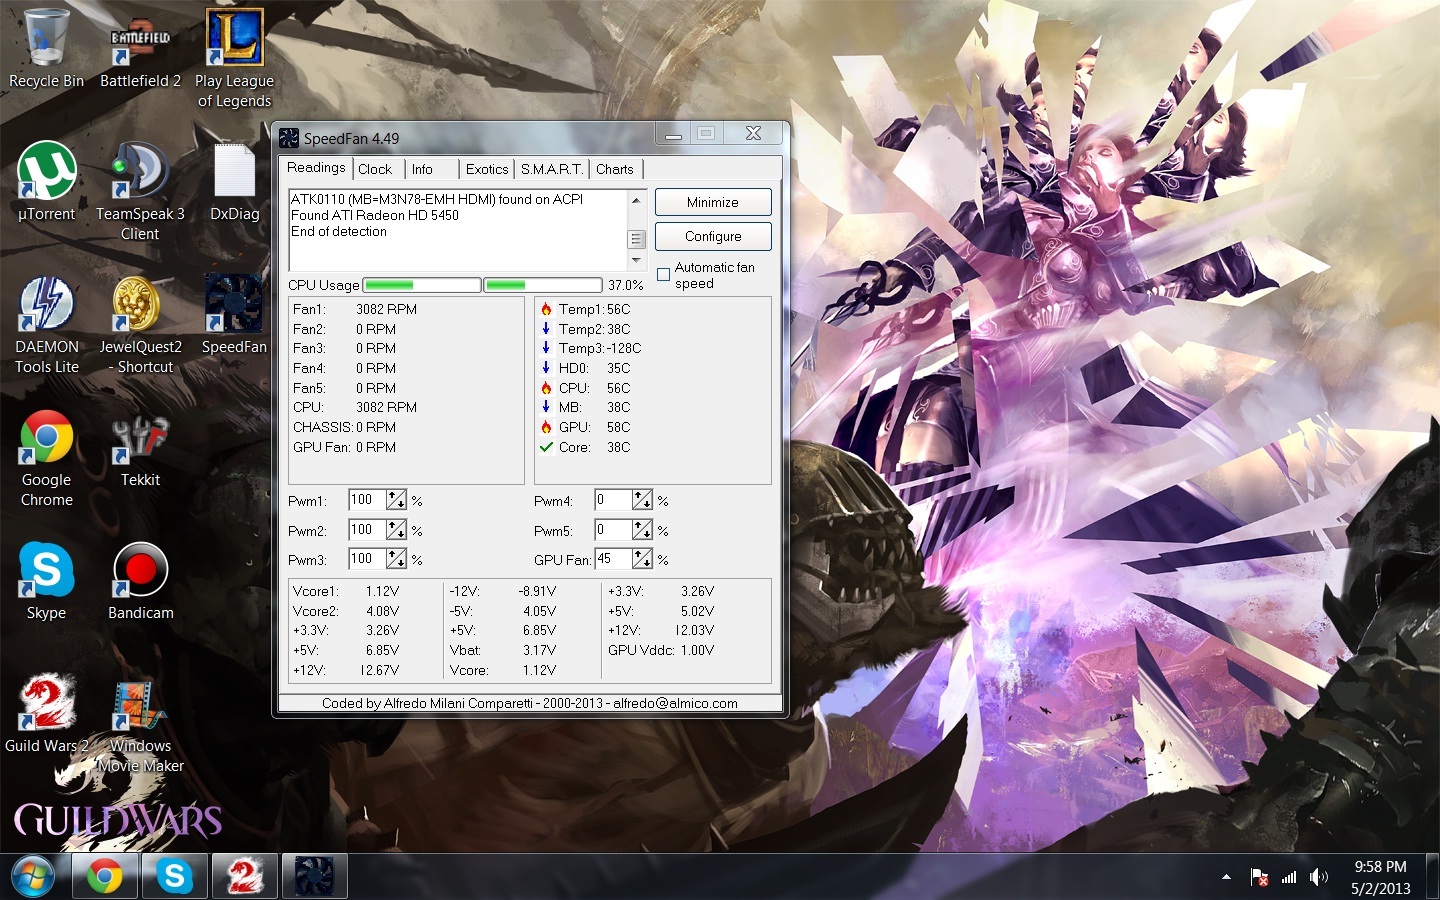Viewport: 1440px width, 900px height.
Task: Click the Pwm3 value field
Action: 367,559
